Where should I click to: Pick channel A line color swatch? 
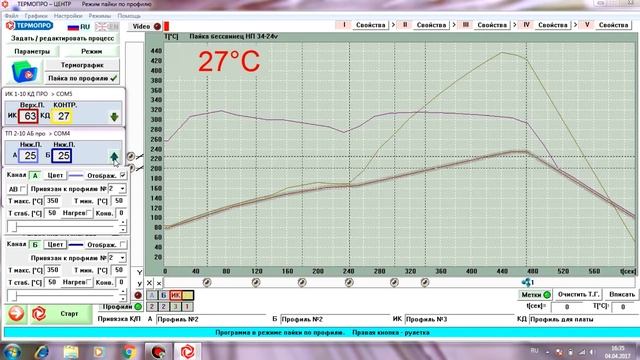pyautogui.click(x=76, y=176)
